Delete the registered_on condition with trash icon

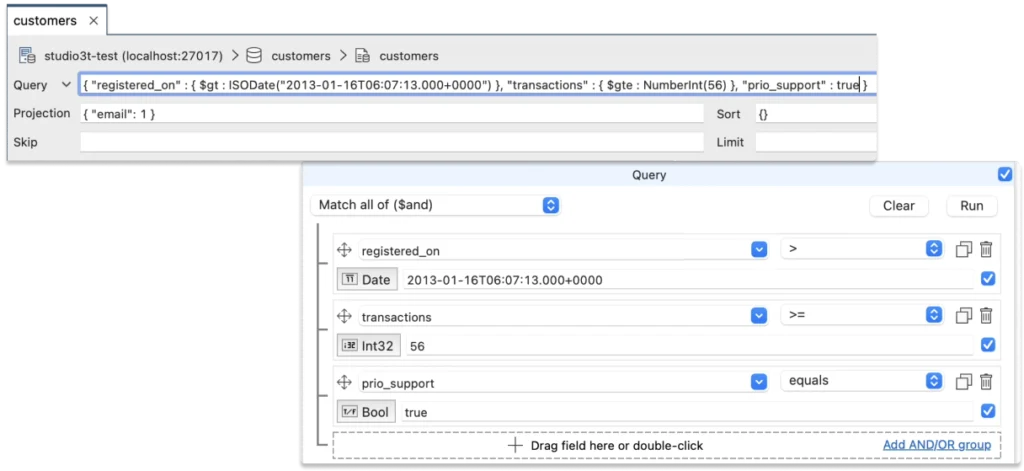pyautogui.click(x=986, y=249)
